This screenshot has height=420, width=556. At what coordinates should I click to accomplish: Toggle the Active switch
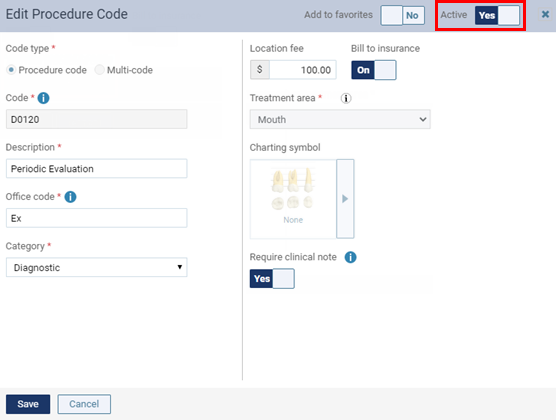pos(497,15)
